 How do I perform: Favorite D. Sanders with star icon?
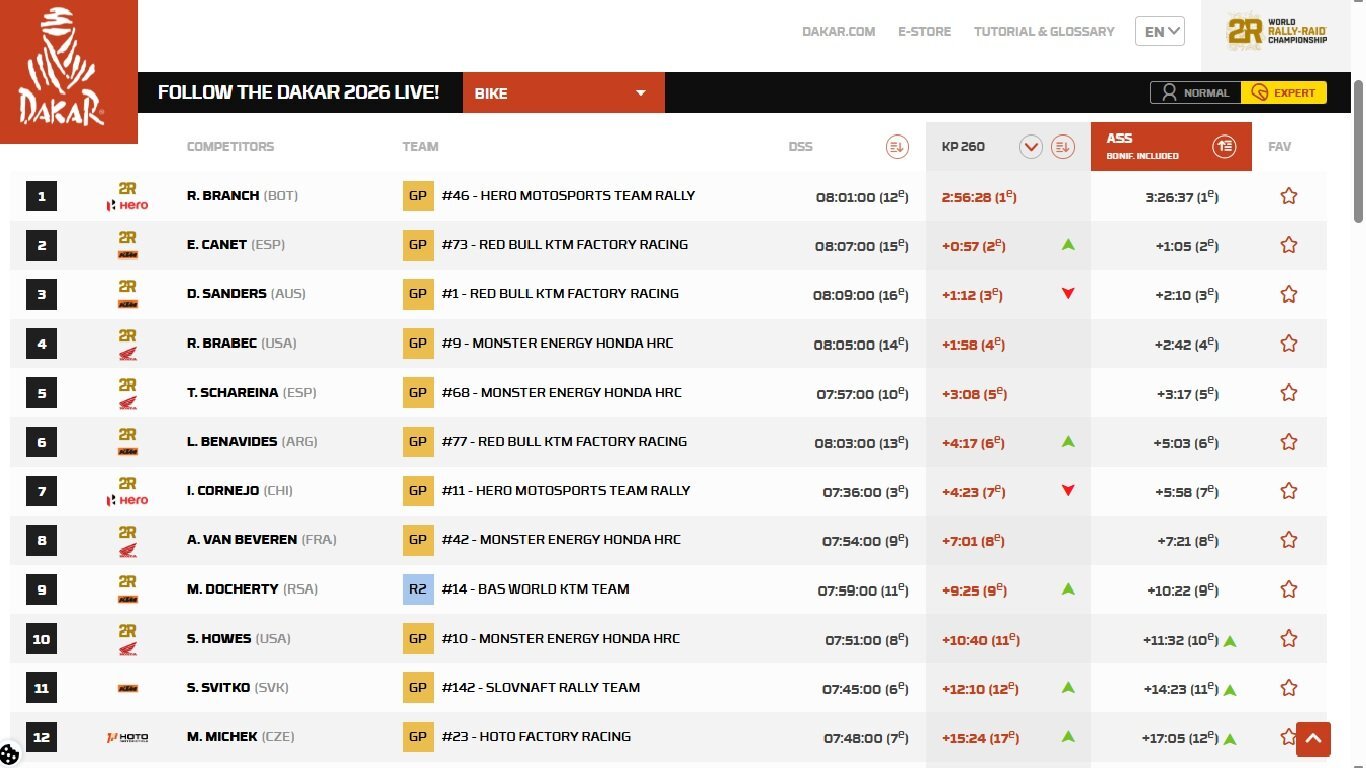pyautogui.click(x=1289, y=294)
